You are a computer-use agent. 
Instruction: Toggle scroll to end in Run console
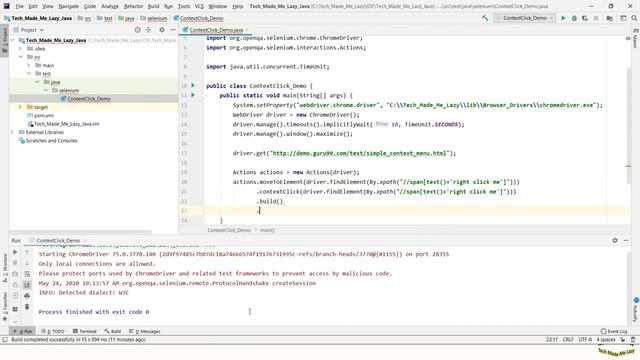point(27,284)
